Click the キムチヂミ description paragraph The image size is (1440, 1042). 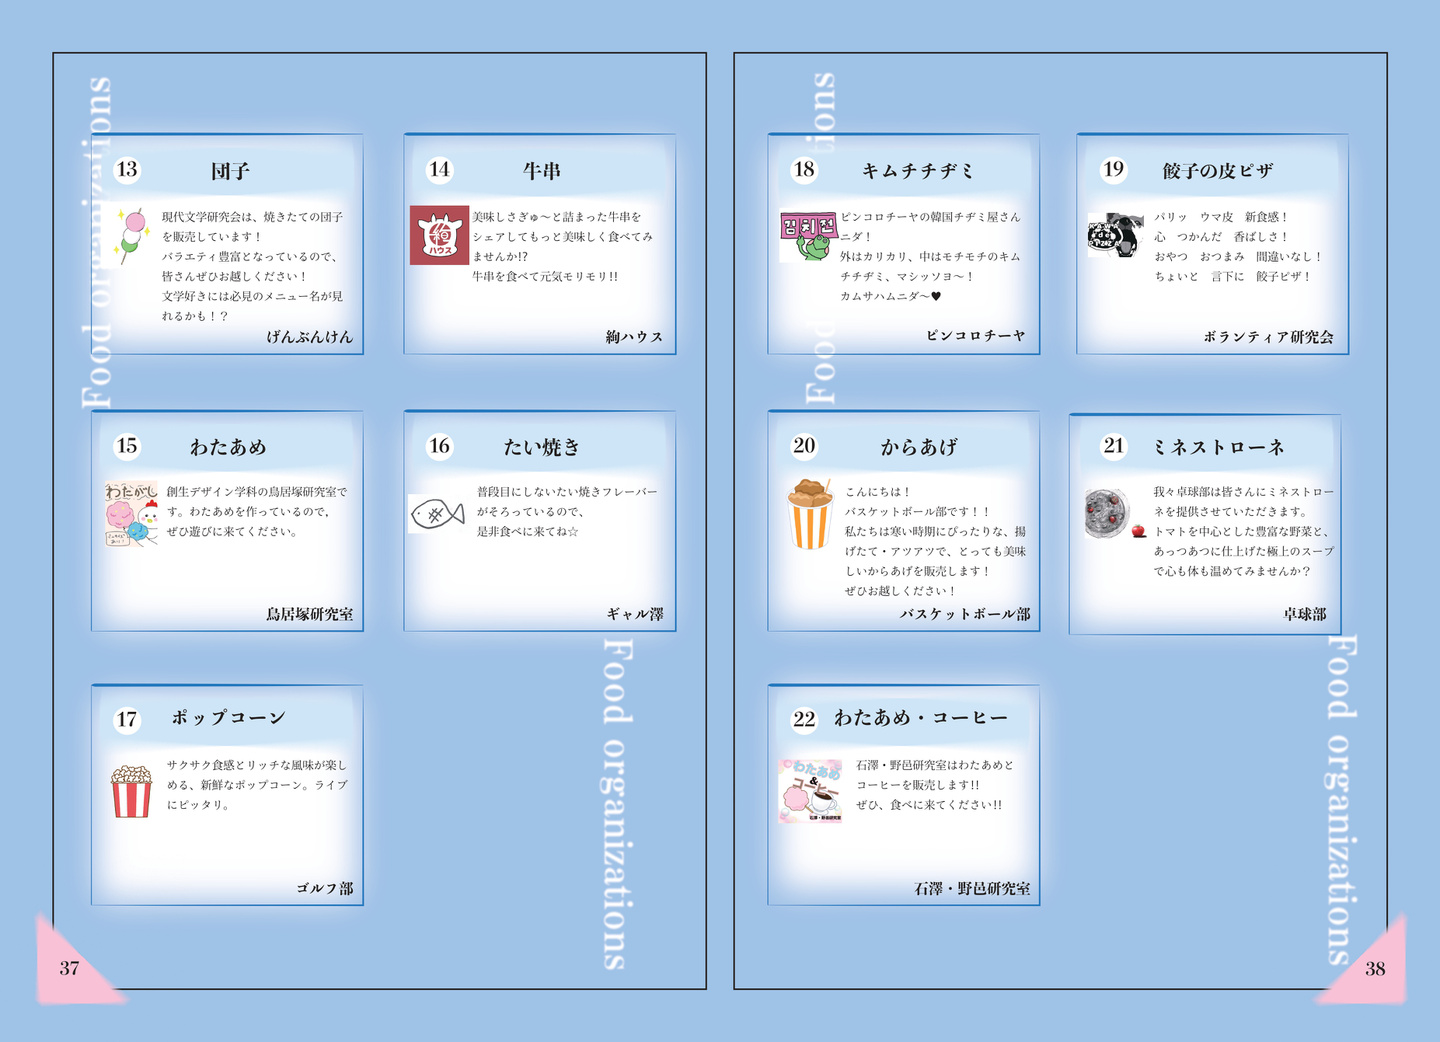pos(931,256)
